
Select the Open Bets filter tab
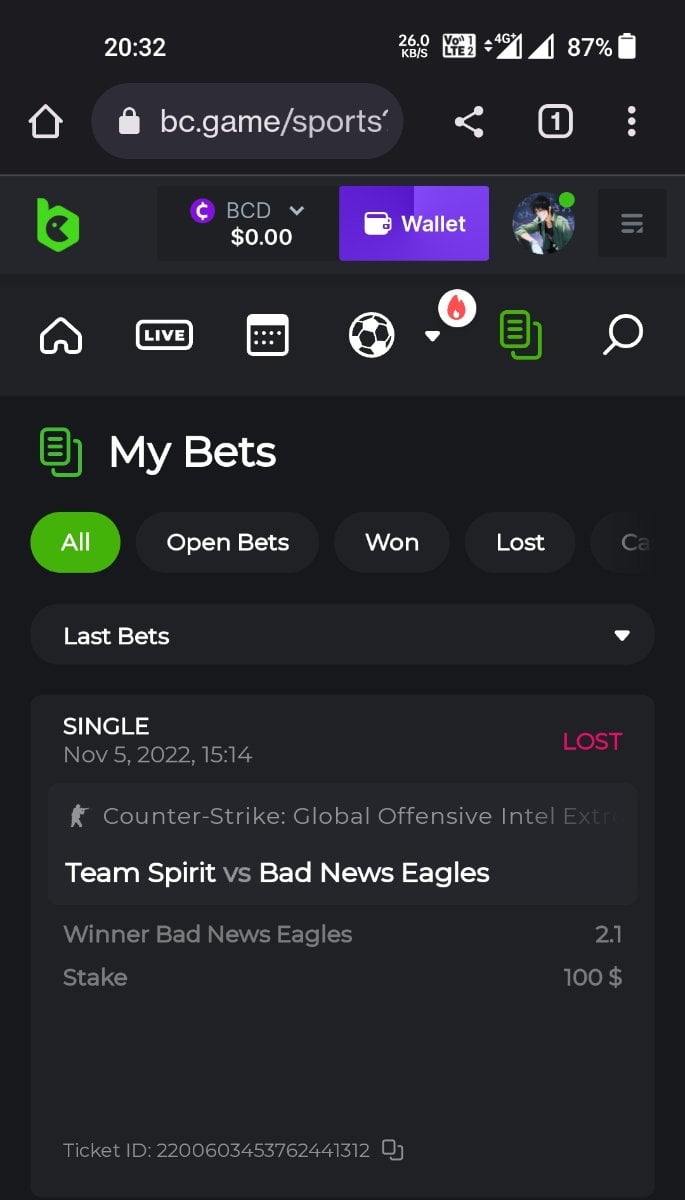coord(227,542)
